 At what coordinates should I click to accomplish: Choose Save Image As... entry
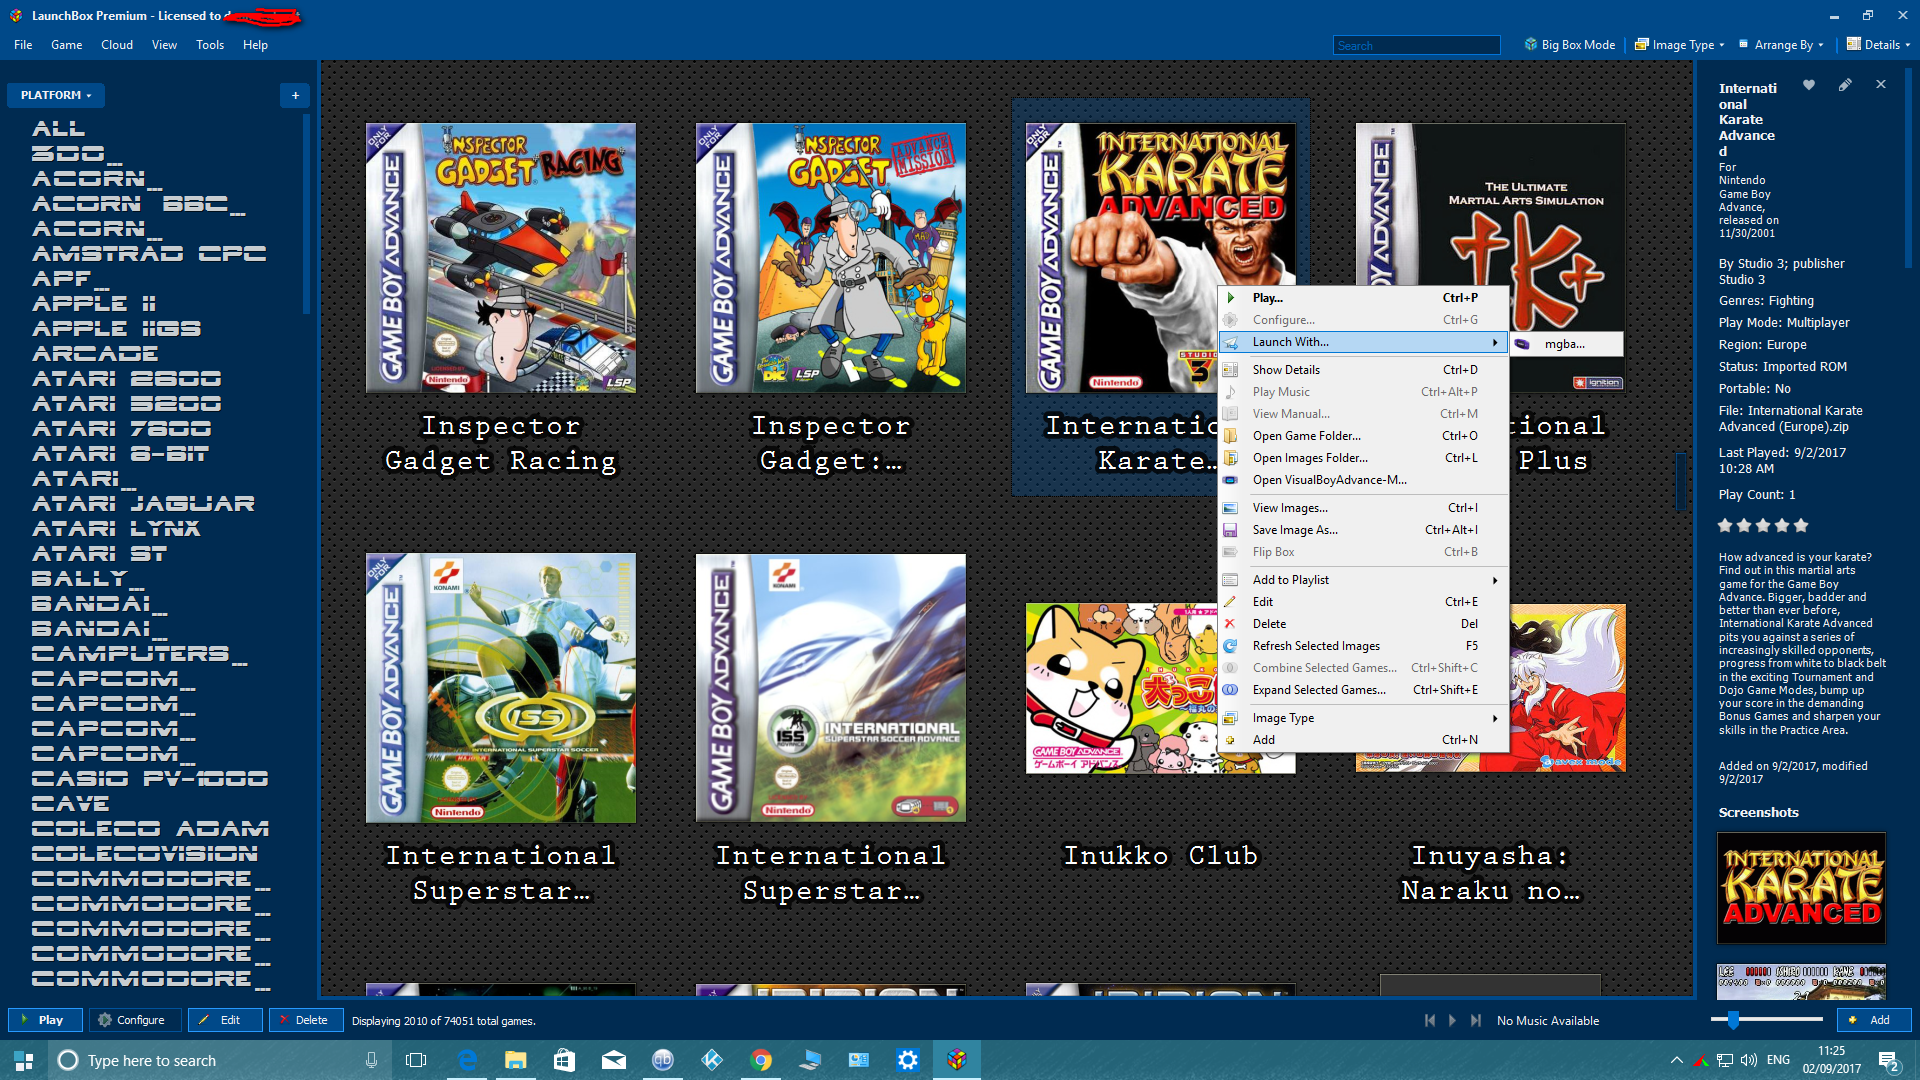click(x=1364, y=530)
